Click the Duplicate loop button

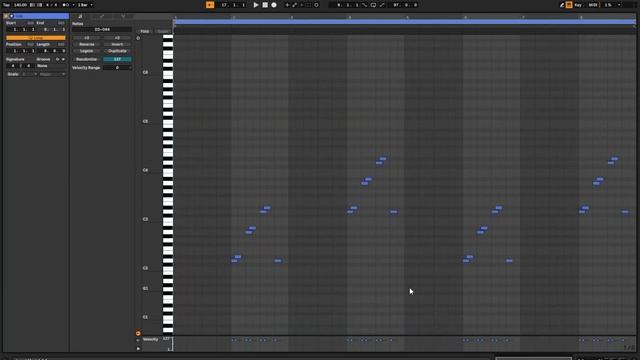[117, 51]
